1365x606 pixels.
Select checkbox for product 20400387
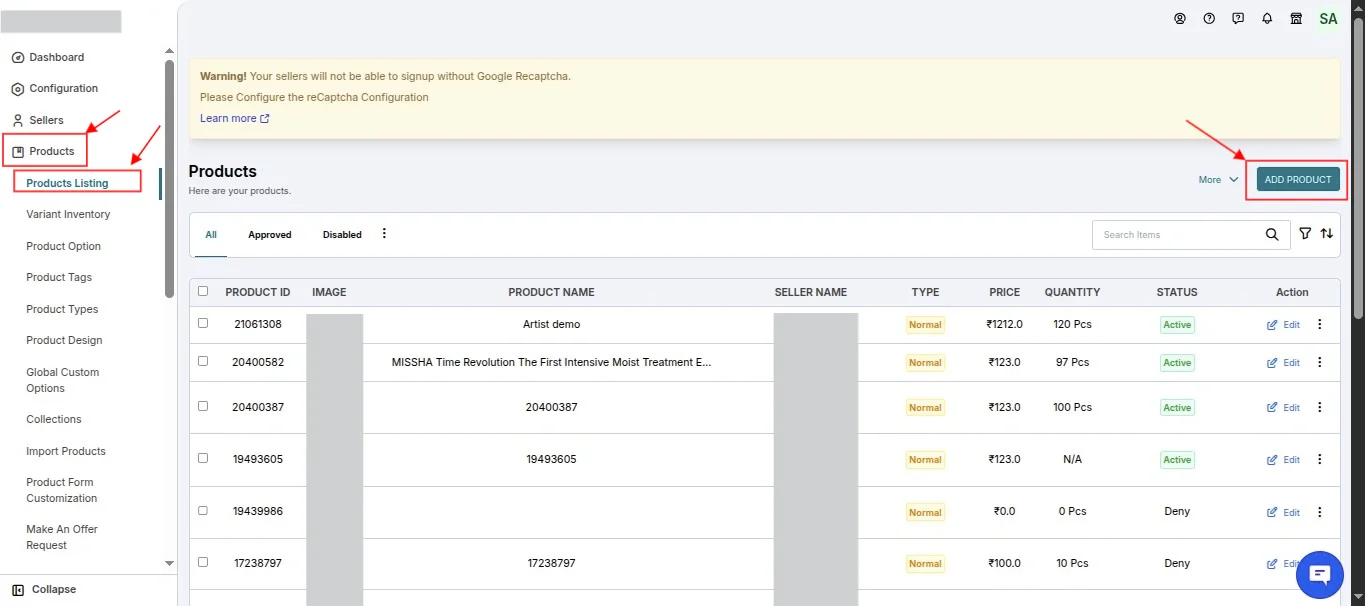point(203,406)
